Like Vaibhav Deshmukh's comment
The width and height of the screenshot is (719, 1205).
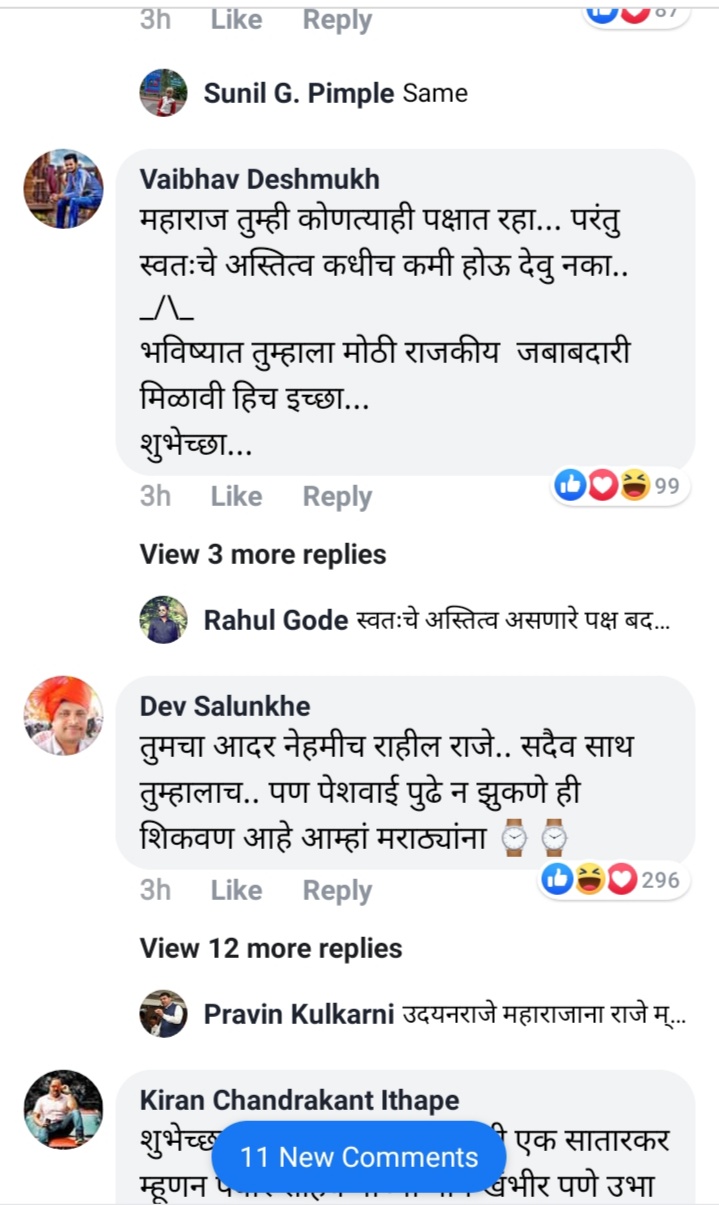coord(236,496)
